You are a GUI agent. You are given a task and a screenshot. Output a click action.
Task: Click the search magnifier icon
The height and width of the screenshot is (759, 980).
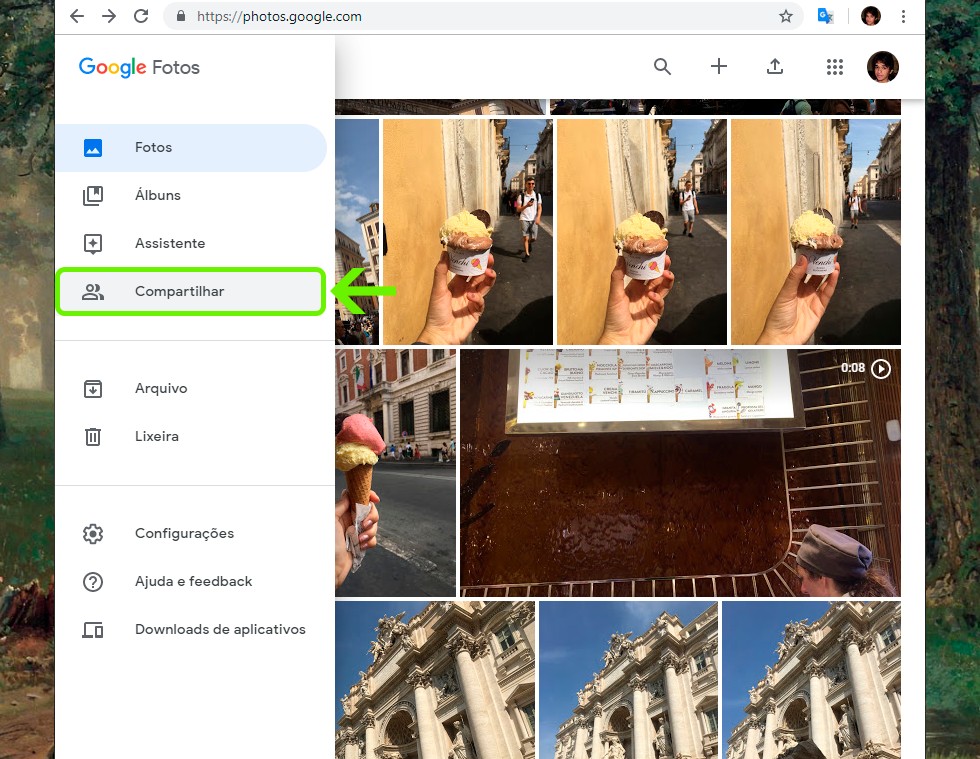tap(662, 67)
